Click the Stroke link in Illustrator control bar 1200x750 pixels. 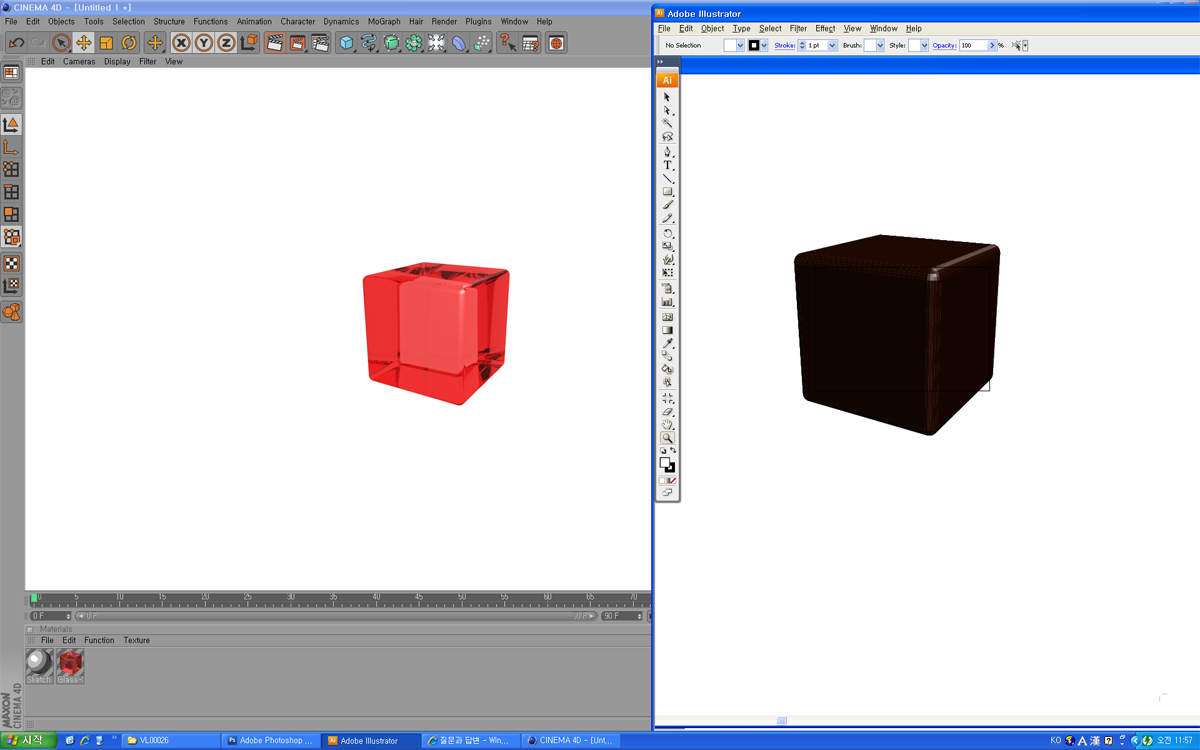[785, 46]
